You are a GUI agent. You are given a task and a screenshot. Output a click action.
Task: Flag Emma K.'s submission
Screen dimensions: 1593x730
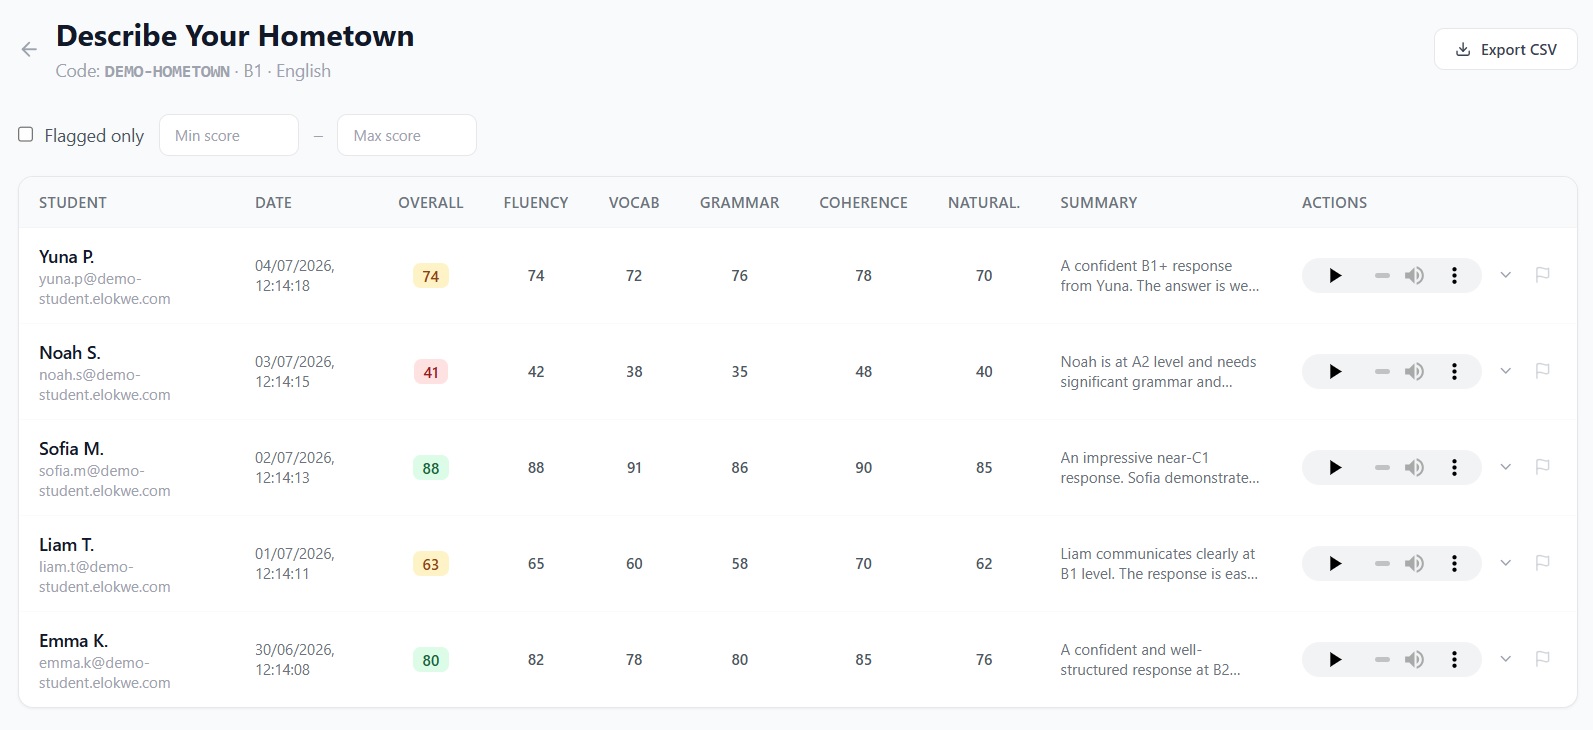[1542, 659]
